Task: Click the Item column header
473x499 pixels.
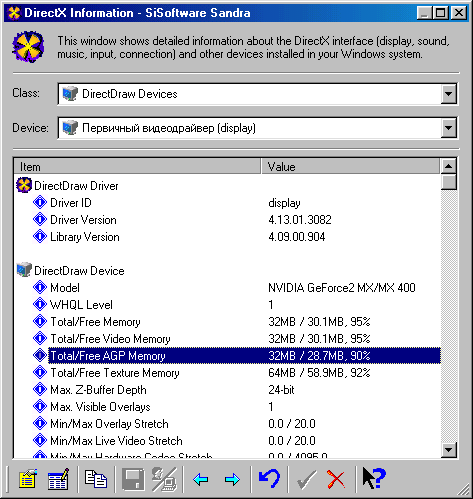Action: [x=137, y=166]
